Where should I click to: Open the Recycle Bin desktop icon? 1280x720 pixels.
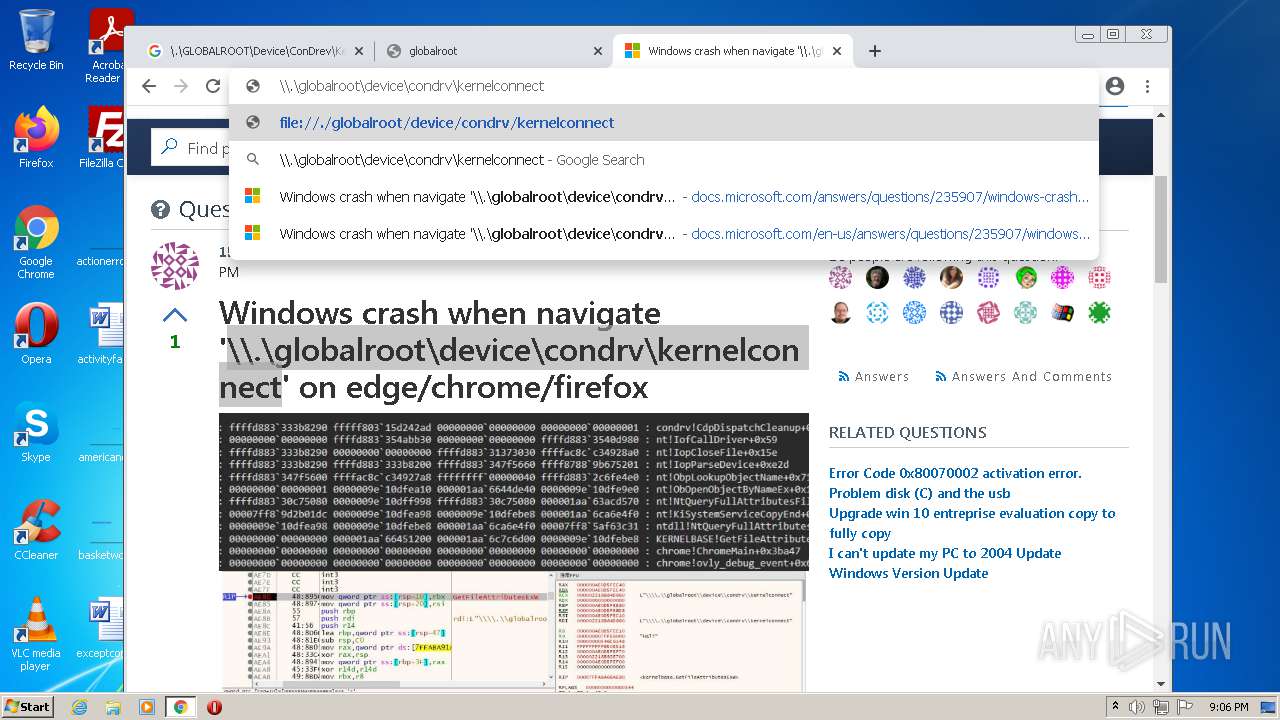tap(36, 40)
